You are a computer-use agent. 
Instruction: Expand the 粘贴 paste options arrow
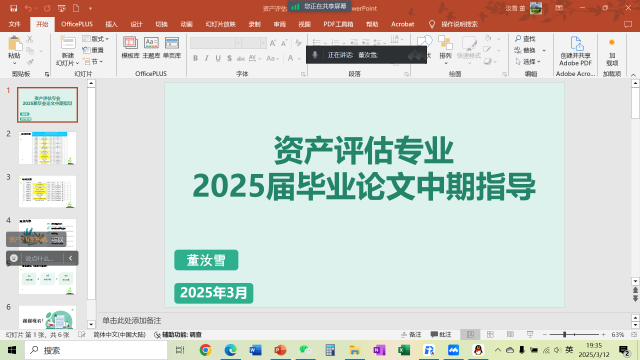[x=14, y=63]
